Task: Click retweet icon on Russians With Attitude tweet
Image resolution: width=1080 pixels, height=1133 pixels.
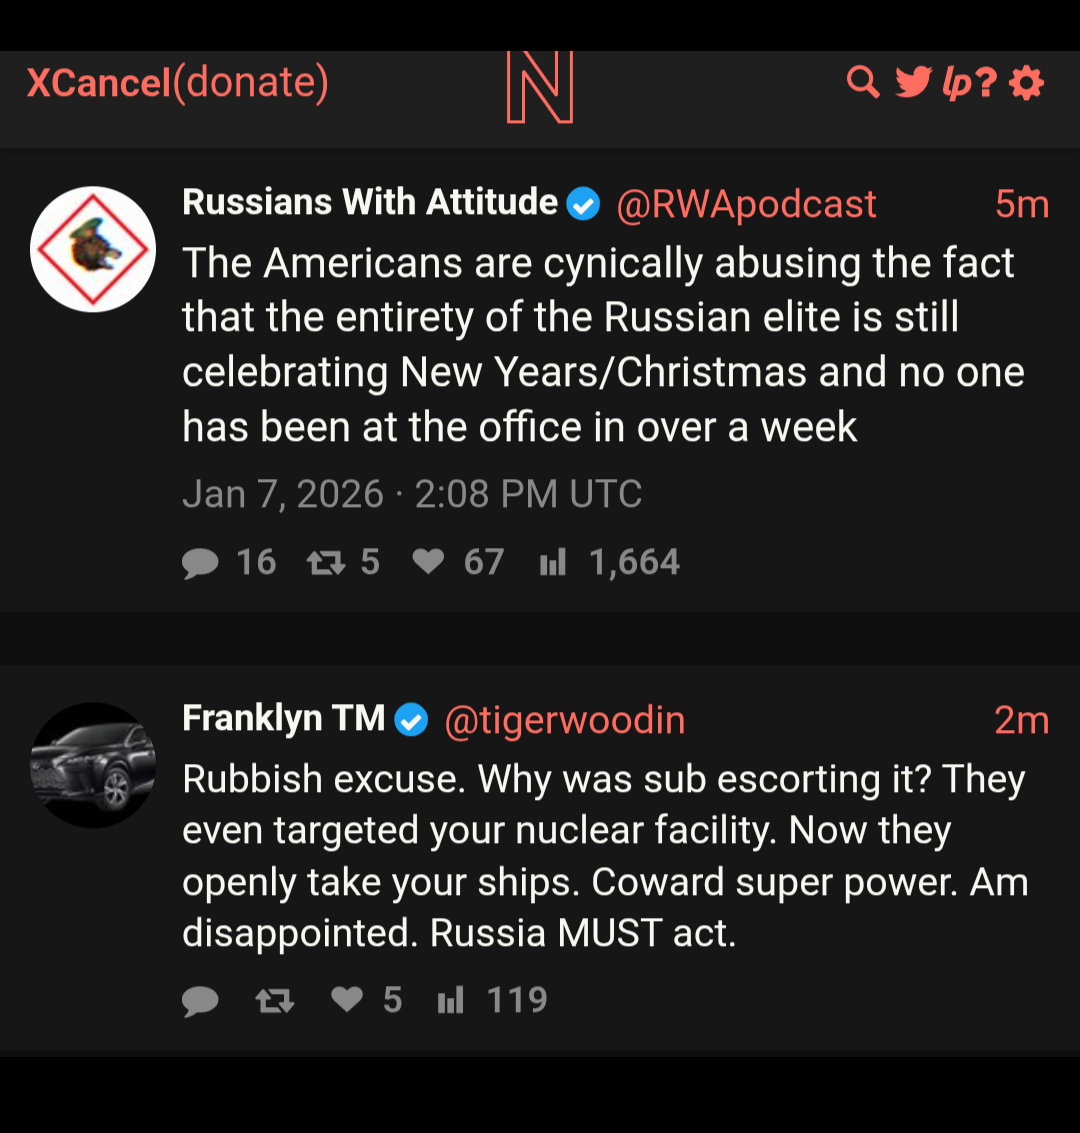Action: click(x=325, y=563)
